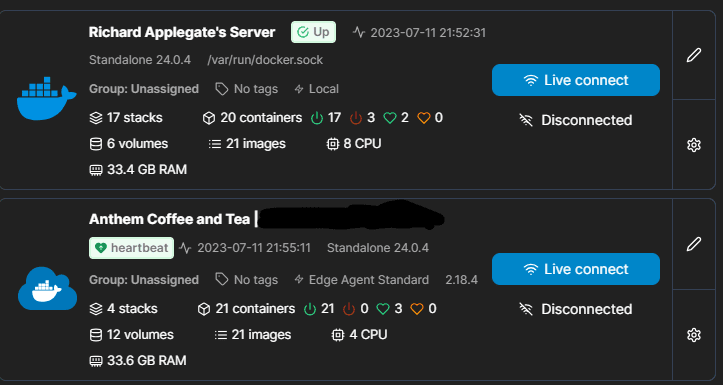Screen dimensions: 723x385
Task: Click the 21 containers stat
Action: tap(246, 309)
